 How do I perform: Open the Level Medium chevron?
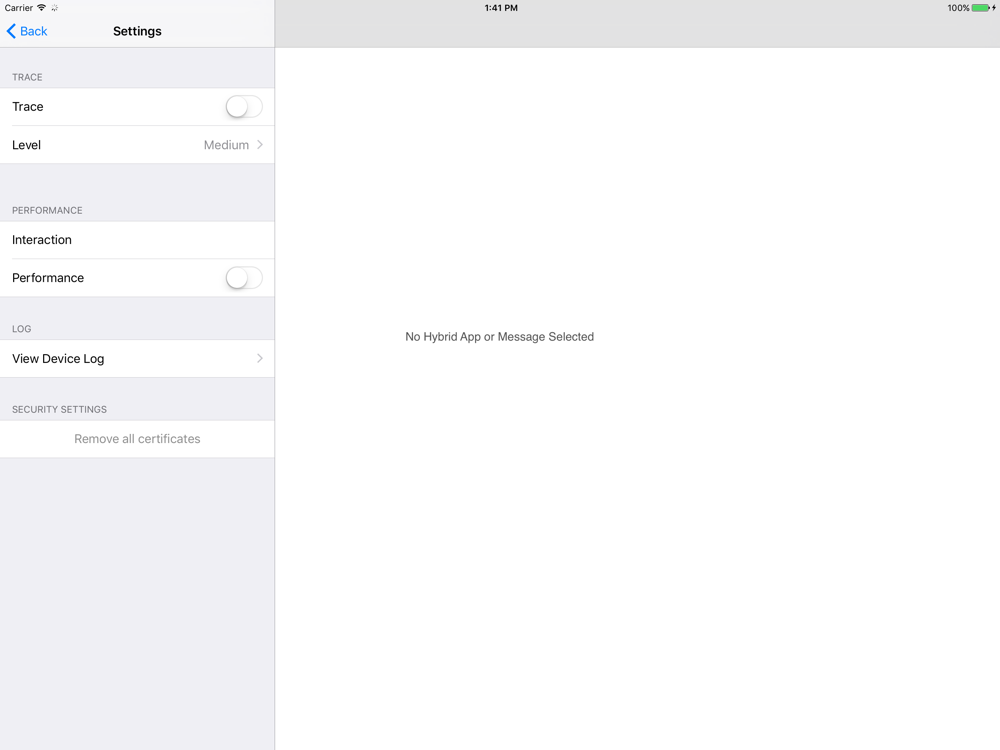point(260,145)
